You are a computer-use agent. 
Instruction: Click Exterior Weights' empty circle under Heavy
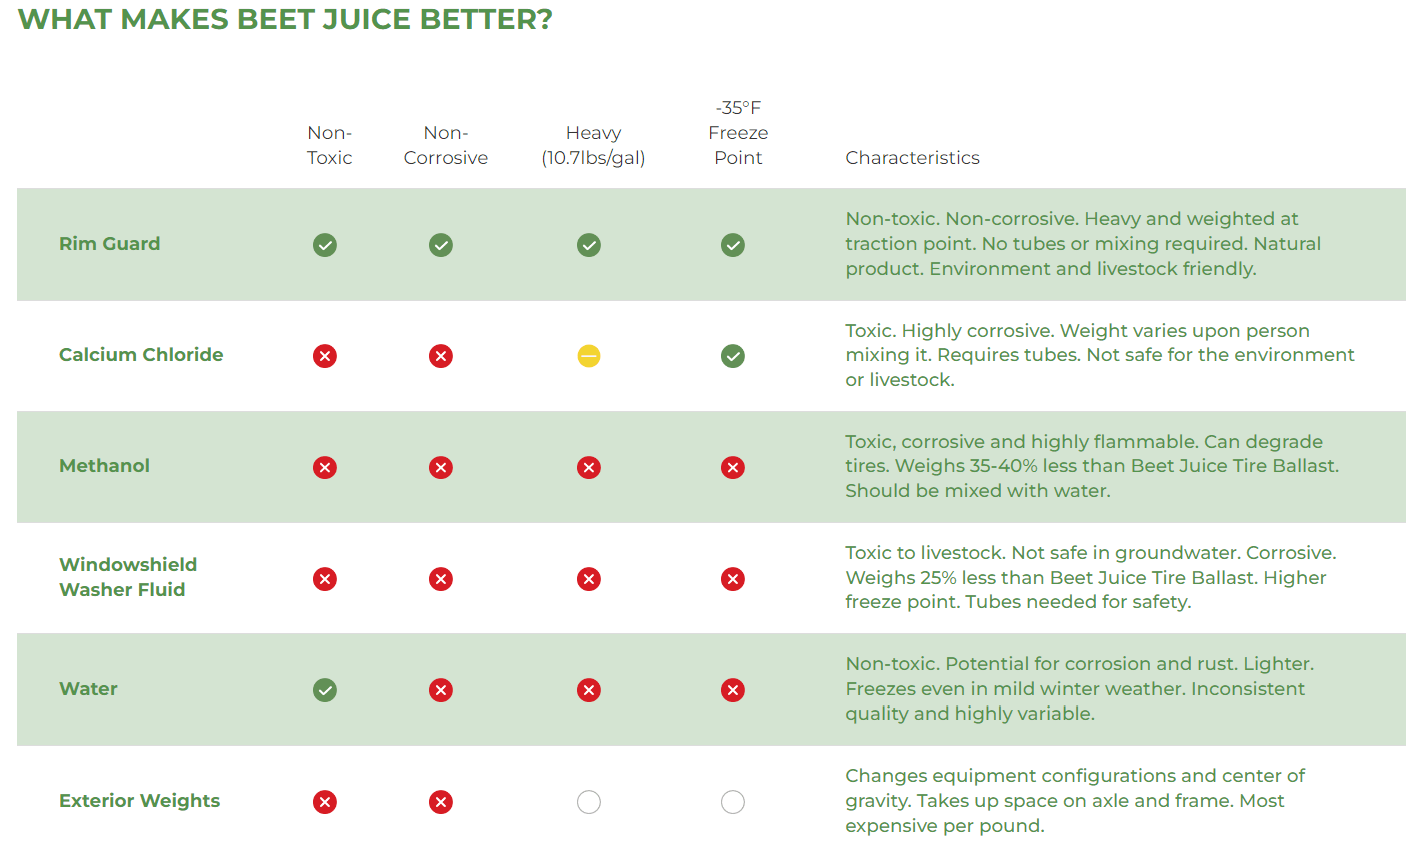(589, 802)
